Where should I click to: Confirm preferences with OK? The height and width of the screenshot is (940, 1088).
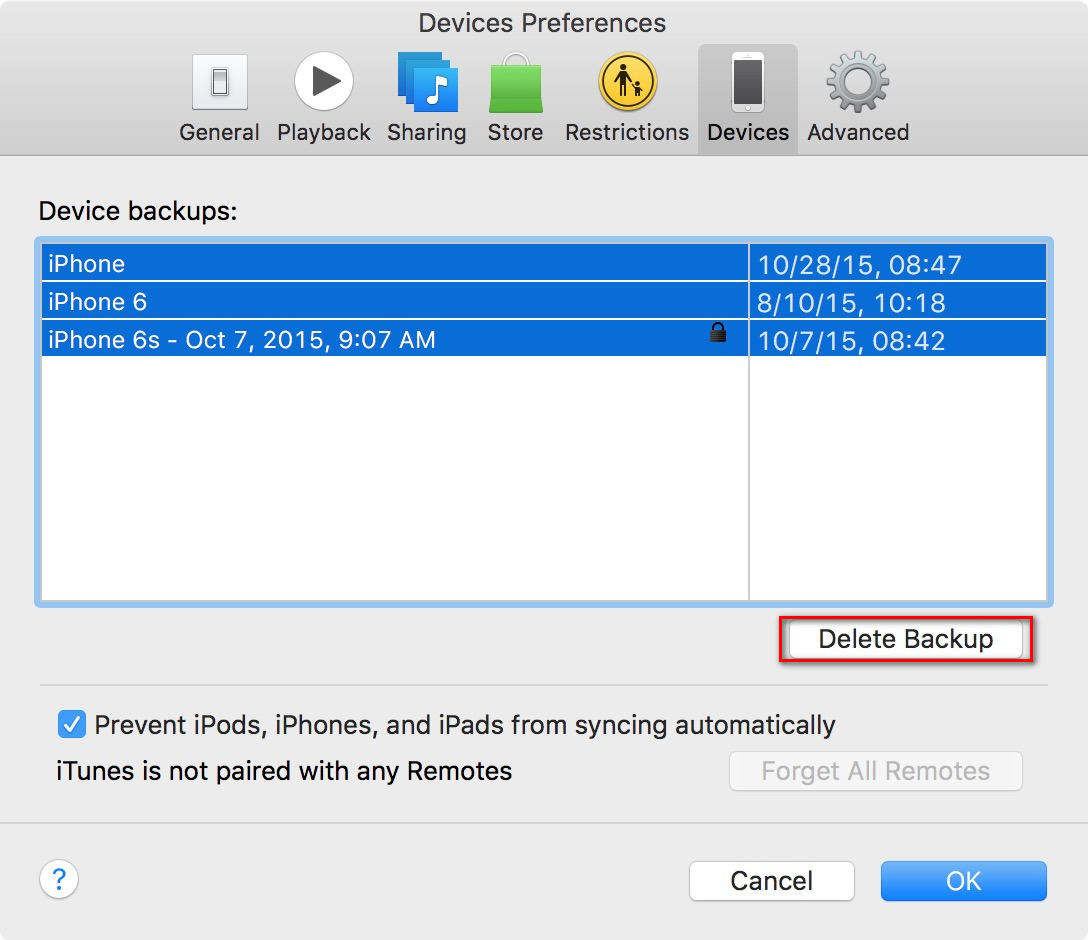coord(963,881)
